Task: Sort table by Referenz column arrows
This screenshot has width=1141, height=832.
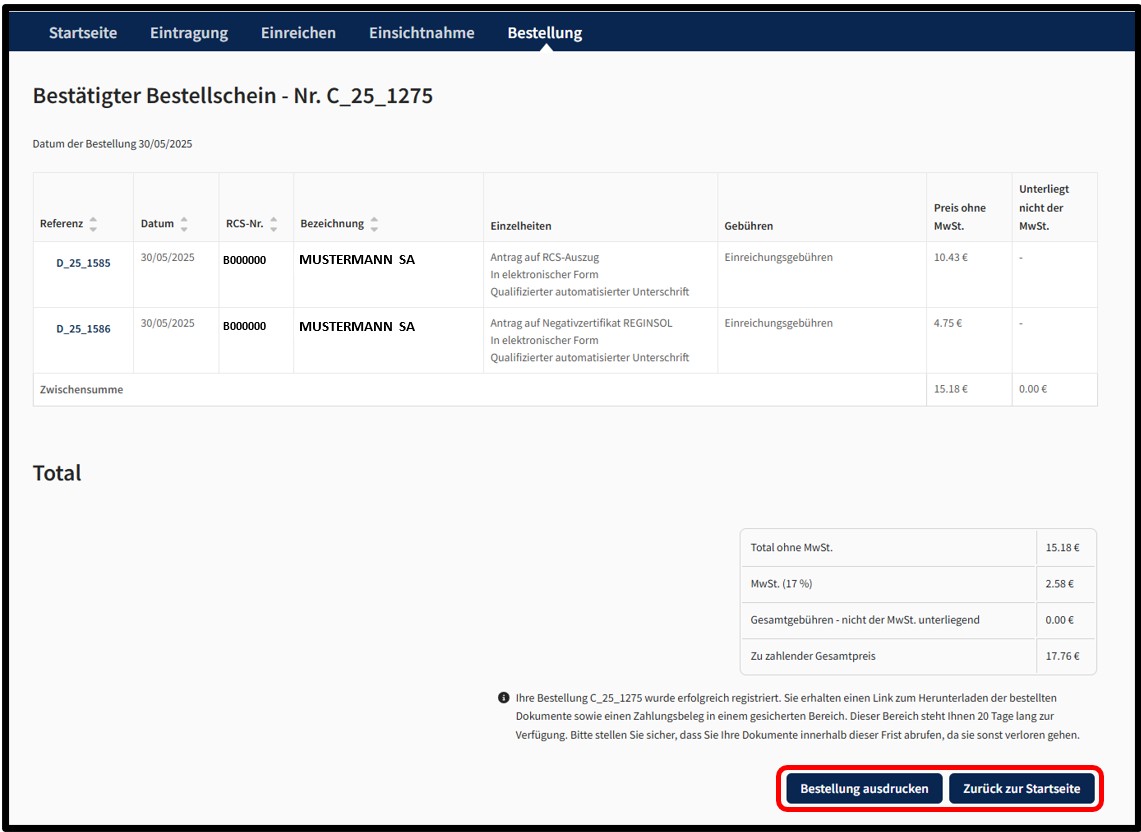Action: 93,224
